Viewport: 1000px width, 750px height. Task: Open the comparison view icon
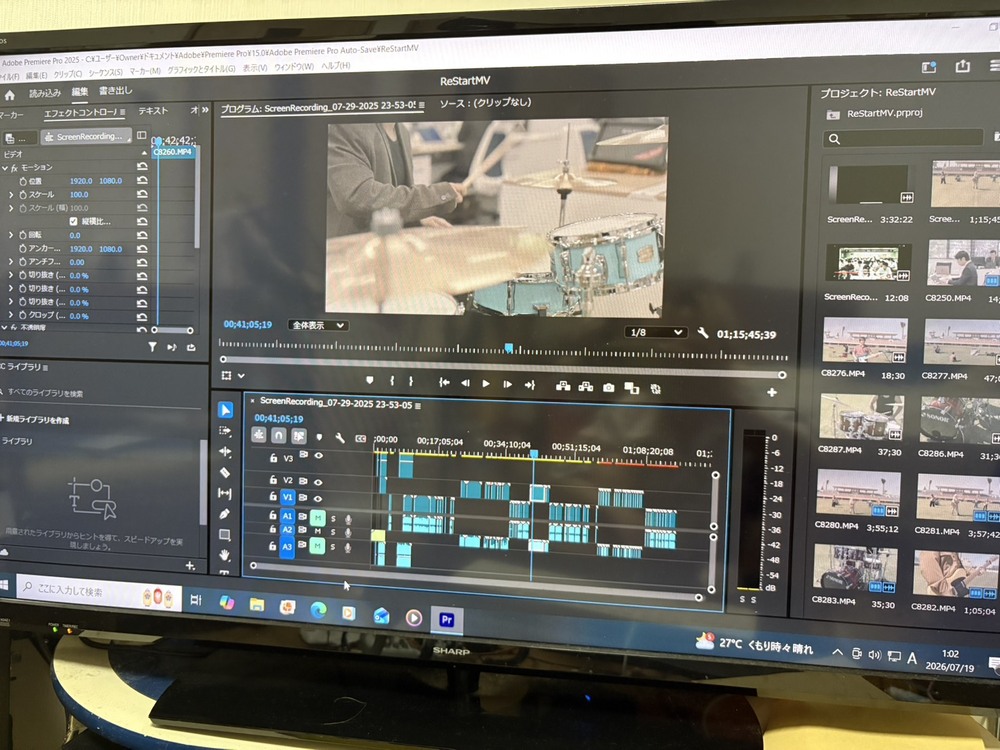click(631, 388)
